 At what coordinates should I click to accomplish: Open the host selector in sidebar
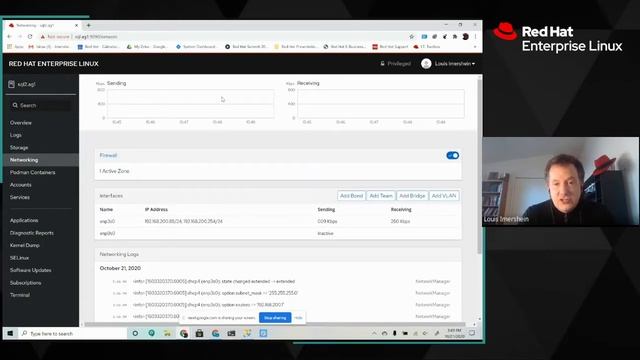(x=40, y=84)
